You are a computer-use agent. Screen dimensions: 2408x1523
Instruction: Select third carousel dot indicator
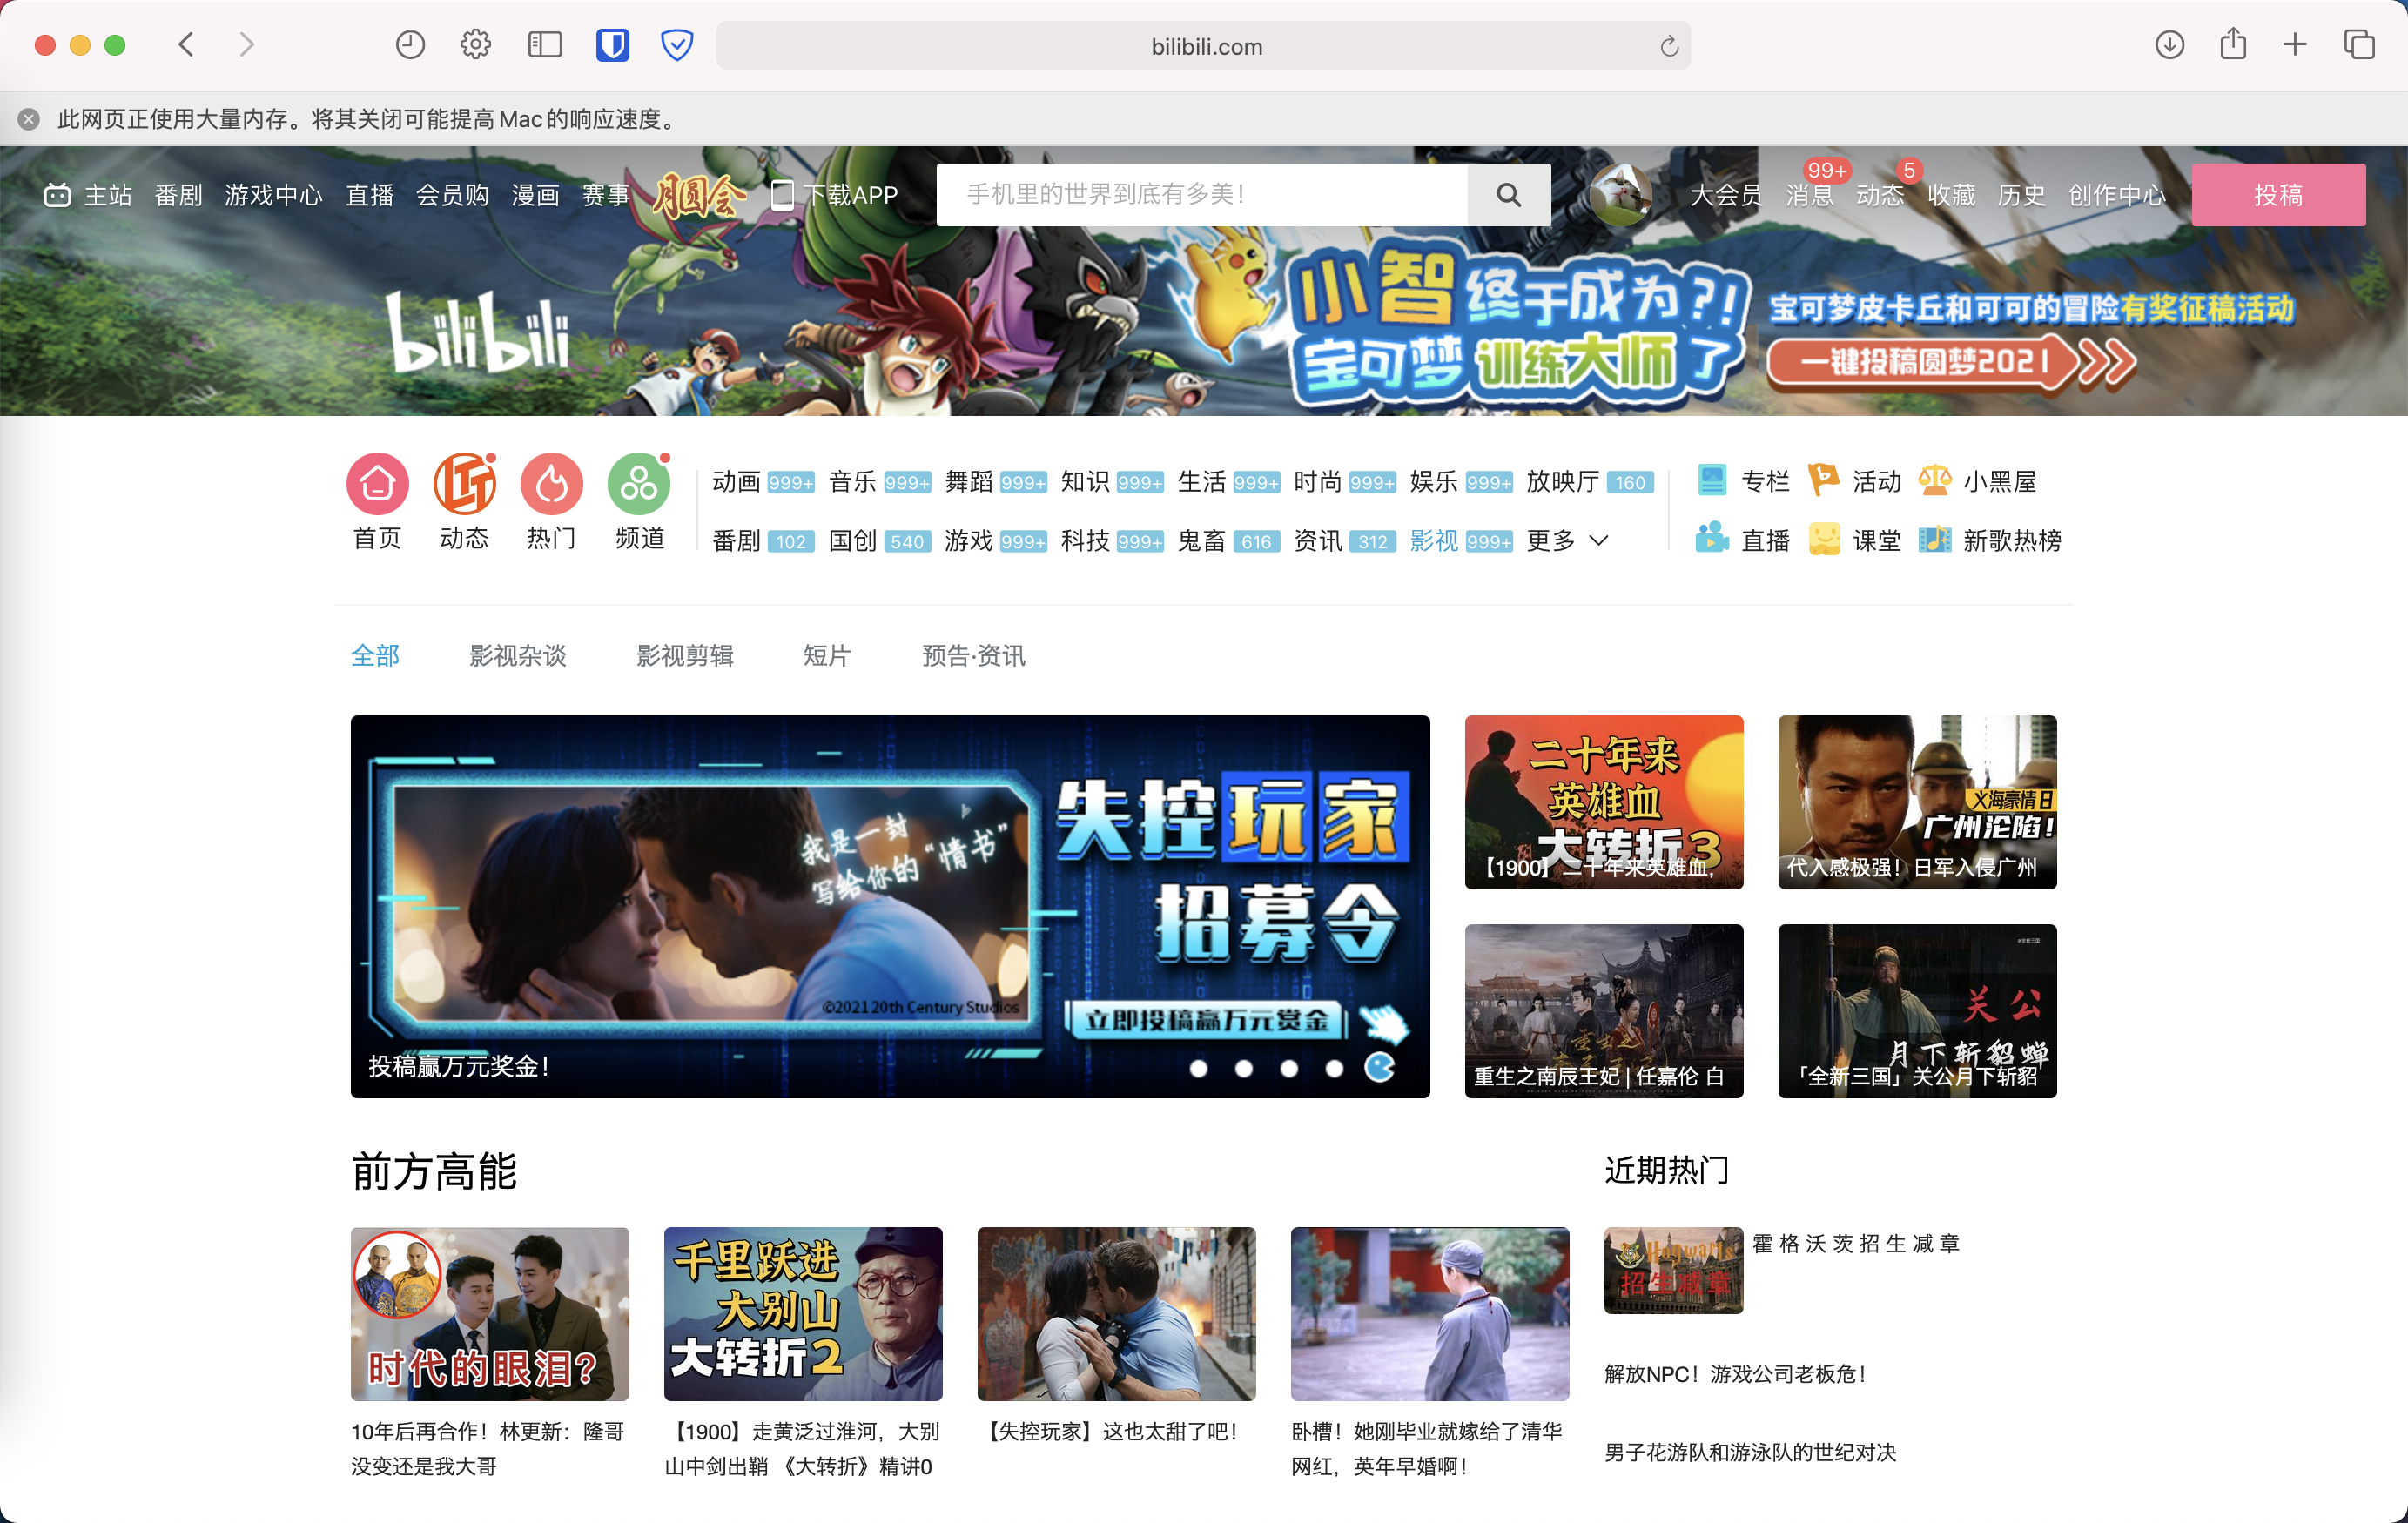point(1289,1068)
